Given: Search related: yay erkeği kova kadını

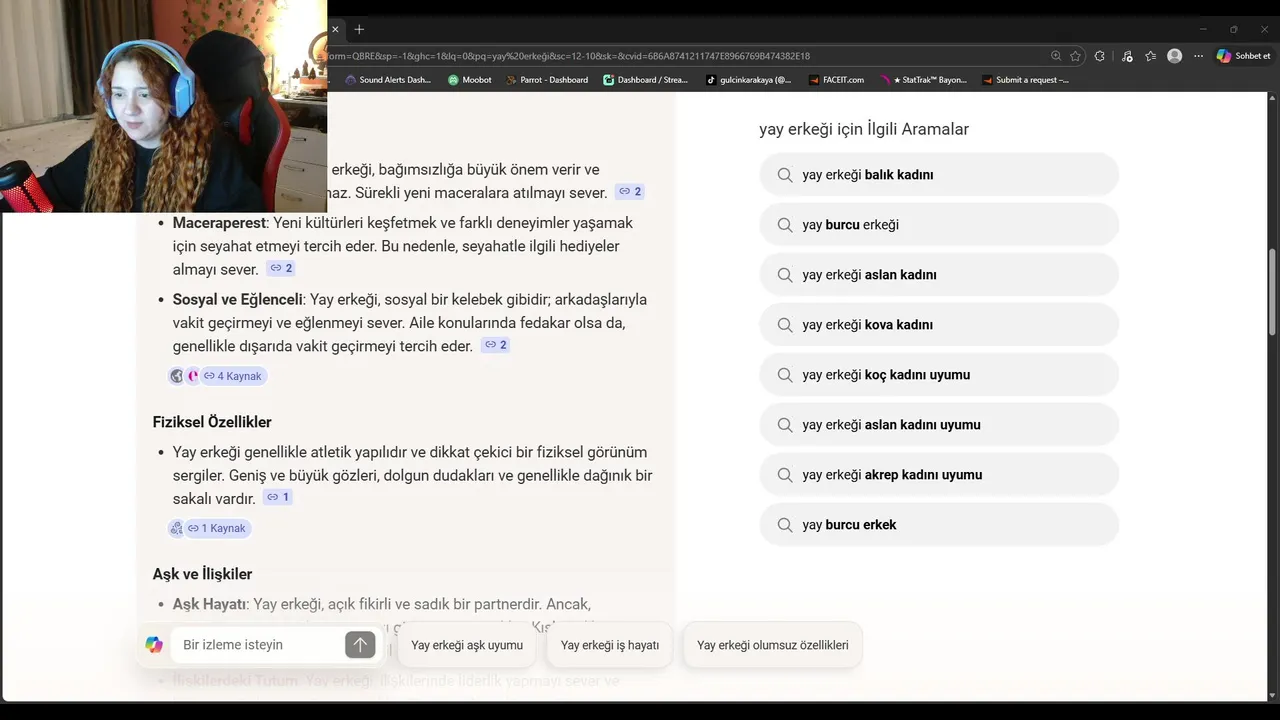Looking at the screenshot, I should point(939,325).
